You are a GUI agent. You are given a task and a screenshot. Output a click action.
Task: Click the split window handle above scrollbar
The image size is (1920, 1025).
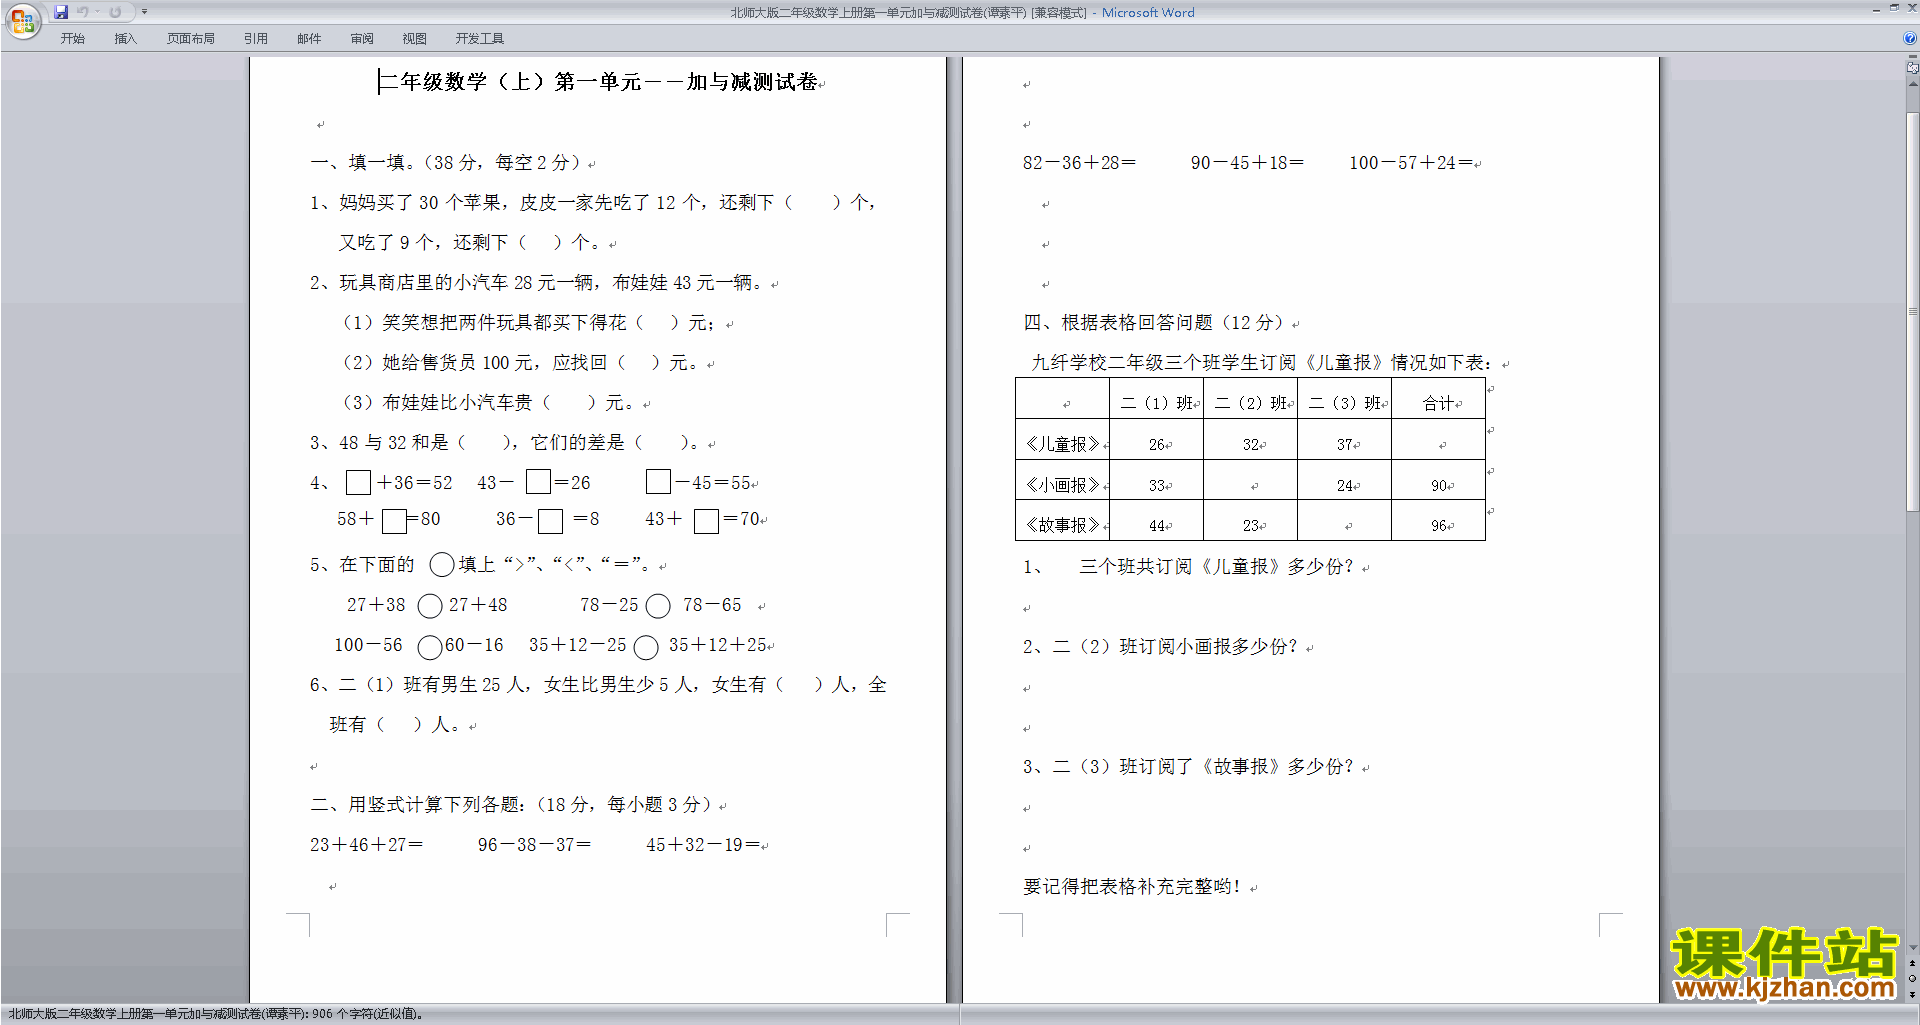tap(1912, 58)
